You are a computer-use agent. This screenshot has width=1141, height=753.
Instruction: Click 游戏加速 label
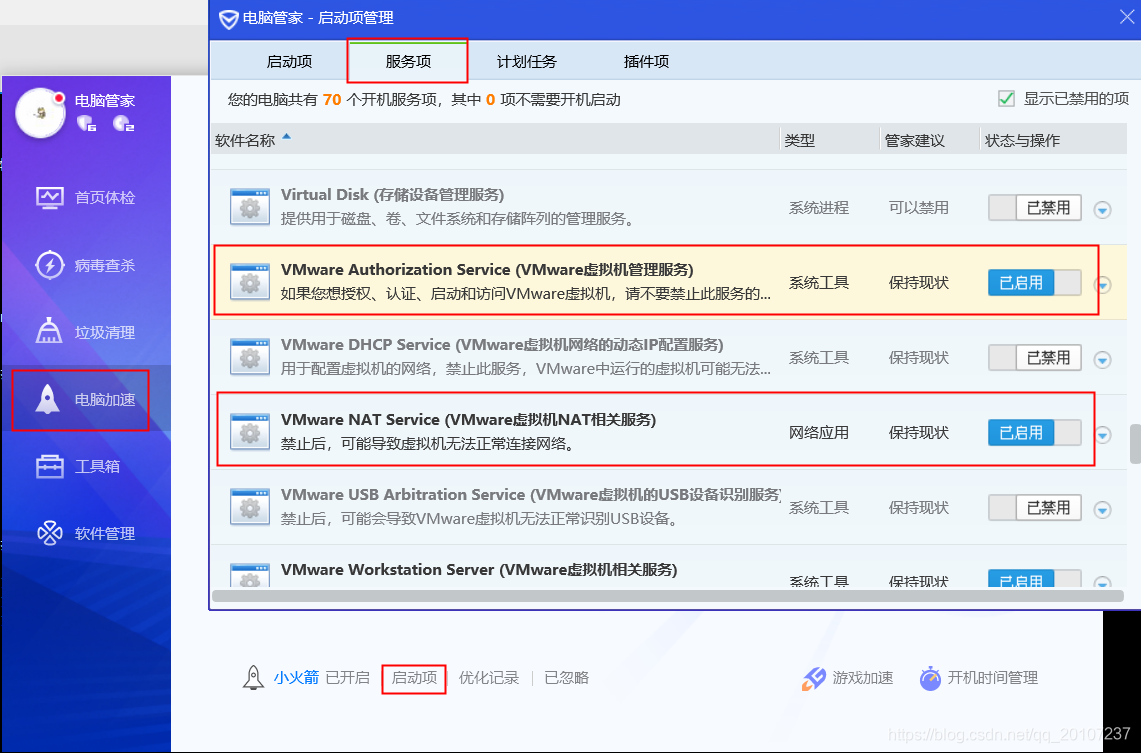pyautogui.click(x=862, y=678)
